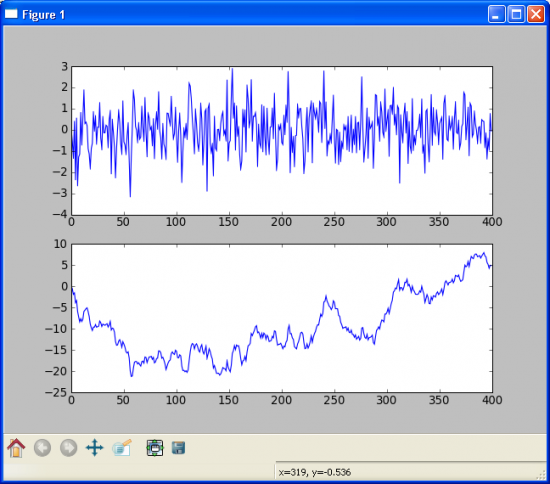The width and height of the screenshot is (550, 484).
Task: Go back to previous view
Action: click(42, 448)
